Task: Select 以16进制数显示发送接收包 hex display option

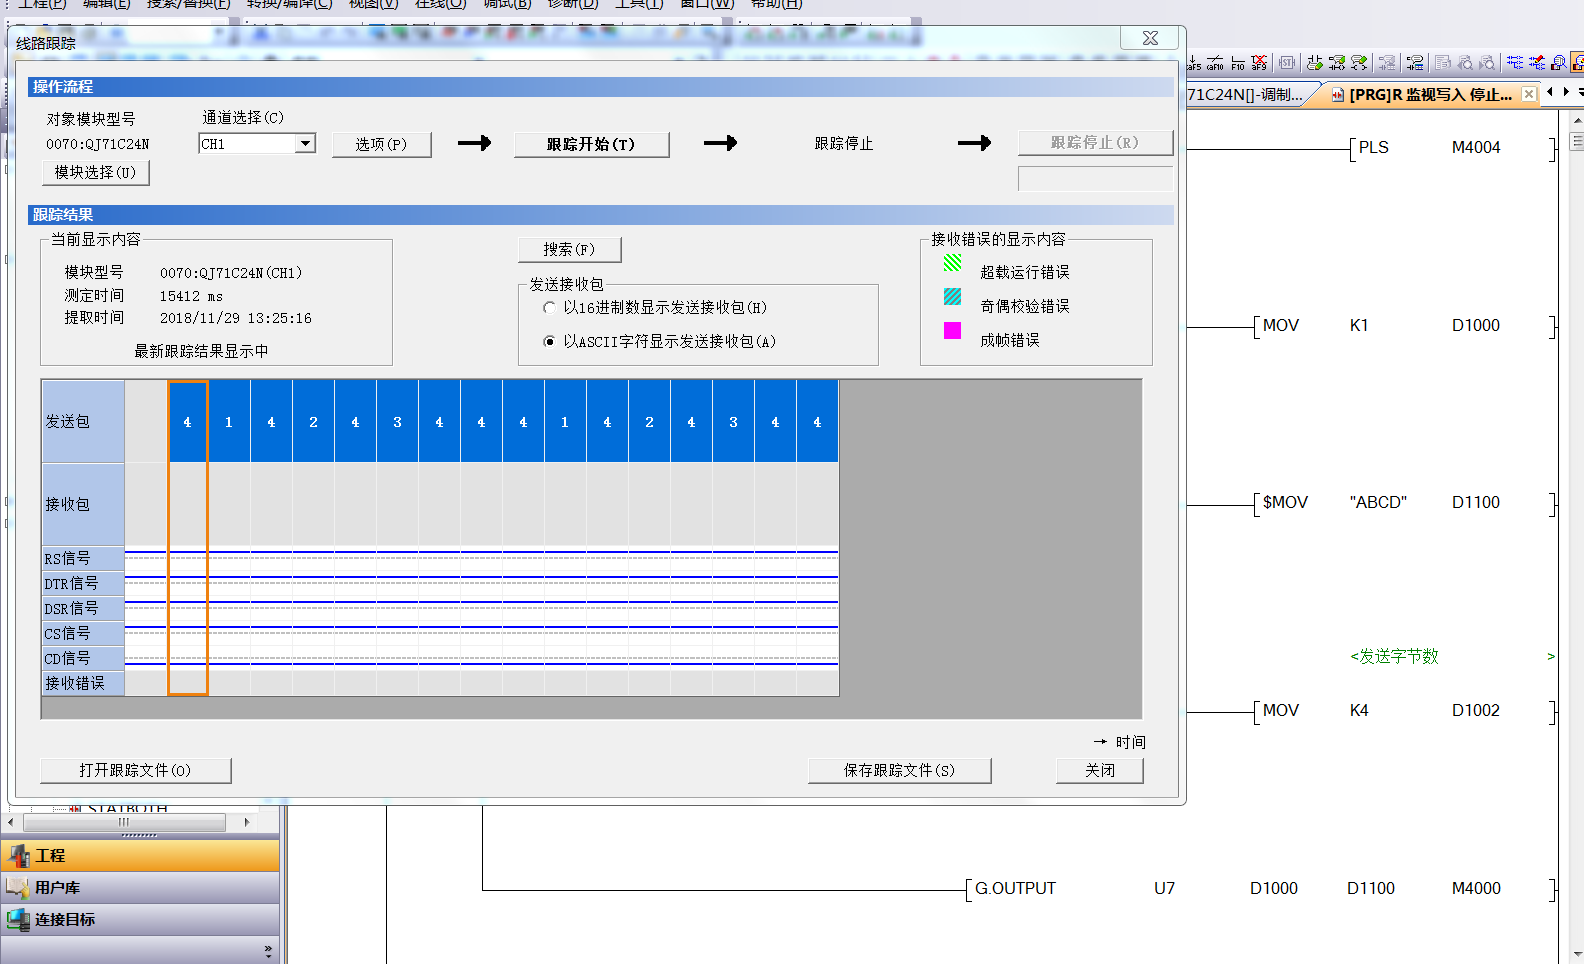Action: tap(549, 308)
